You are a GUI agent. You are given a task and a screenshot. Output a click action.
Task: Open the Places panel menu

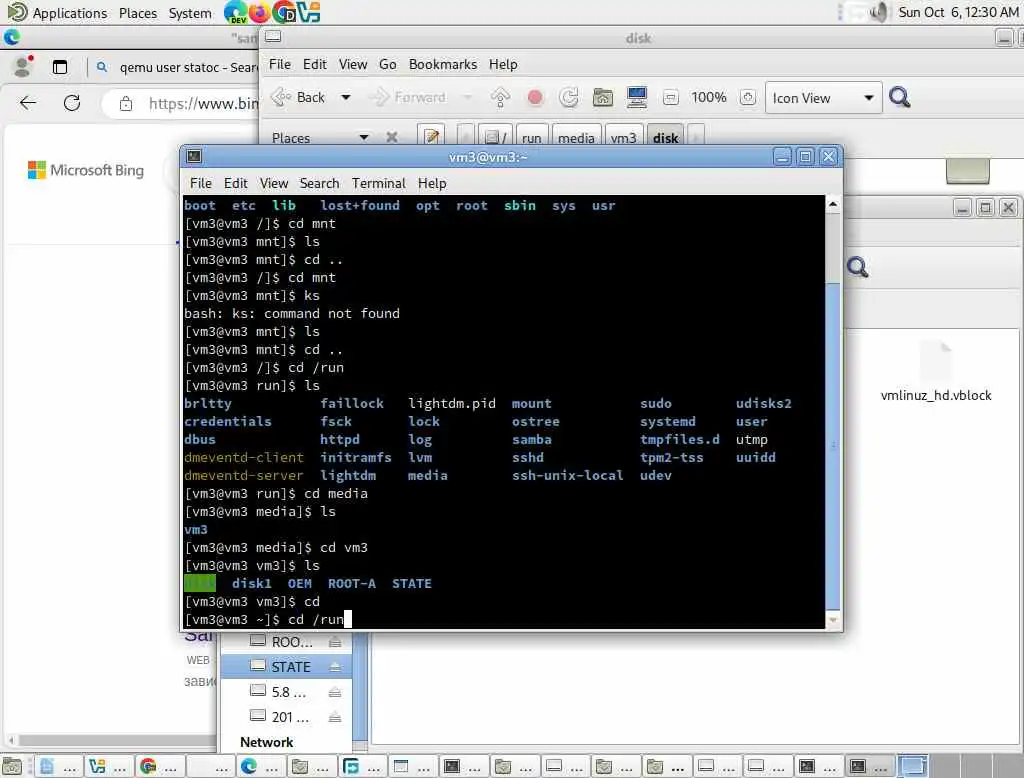(138, 12)
